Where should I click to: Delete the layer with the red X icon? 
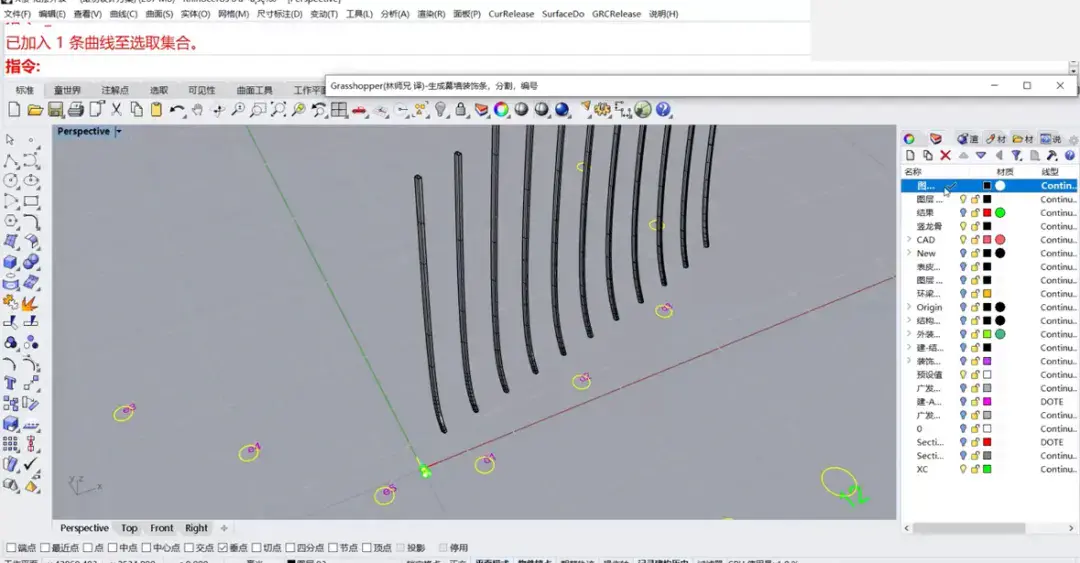(x=945, y=156)
